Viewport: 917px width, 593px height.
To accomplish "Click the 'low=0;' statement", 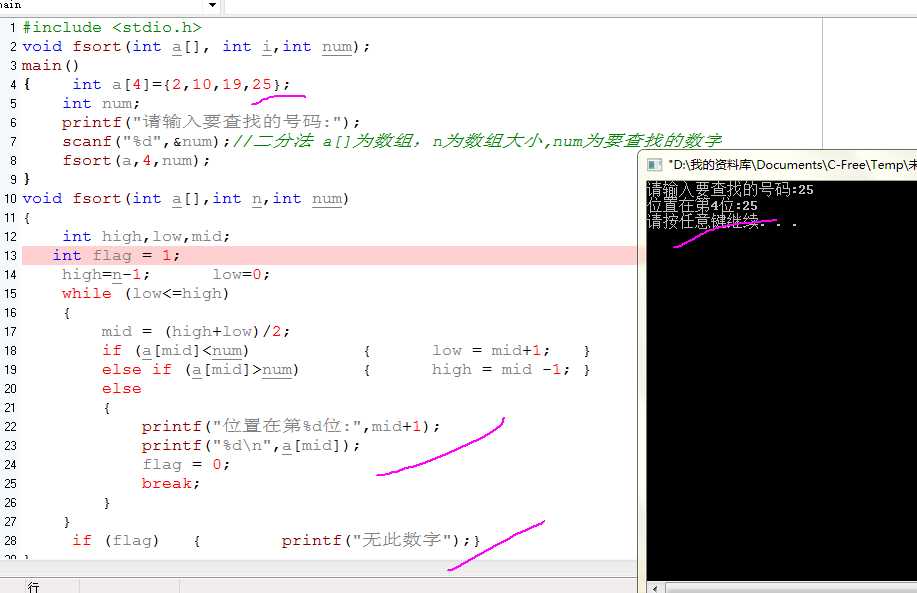I will (241, 274).
